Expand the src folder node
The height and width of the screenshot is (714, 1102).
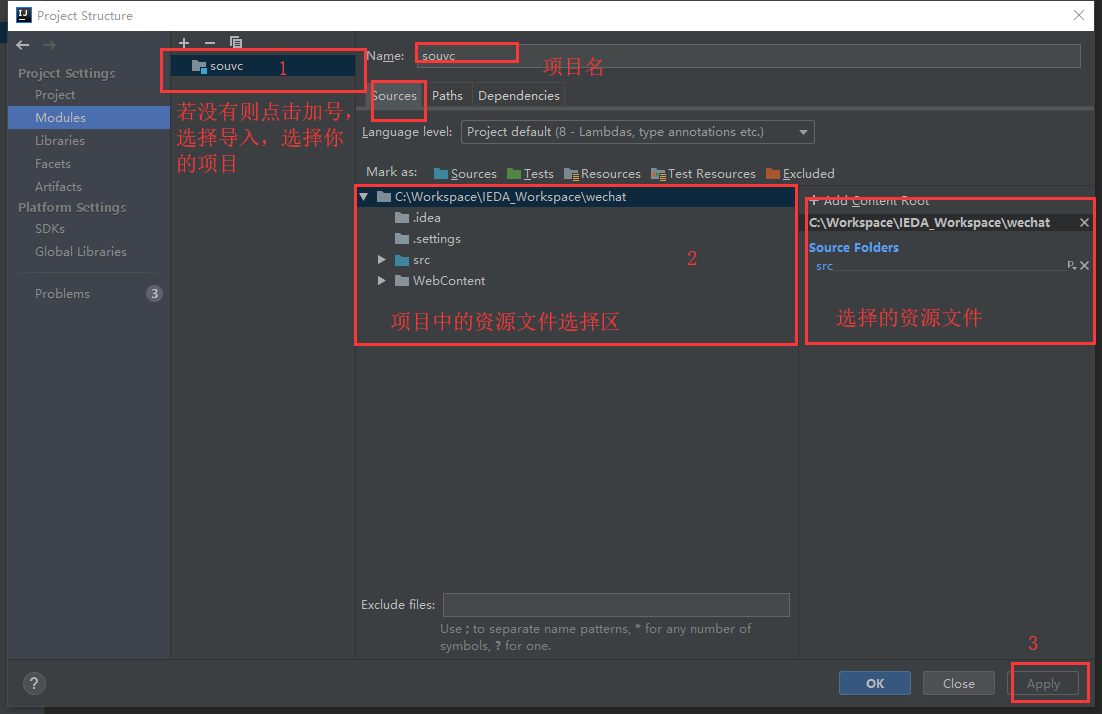tap(382, 260)
